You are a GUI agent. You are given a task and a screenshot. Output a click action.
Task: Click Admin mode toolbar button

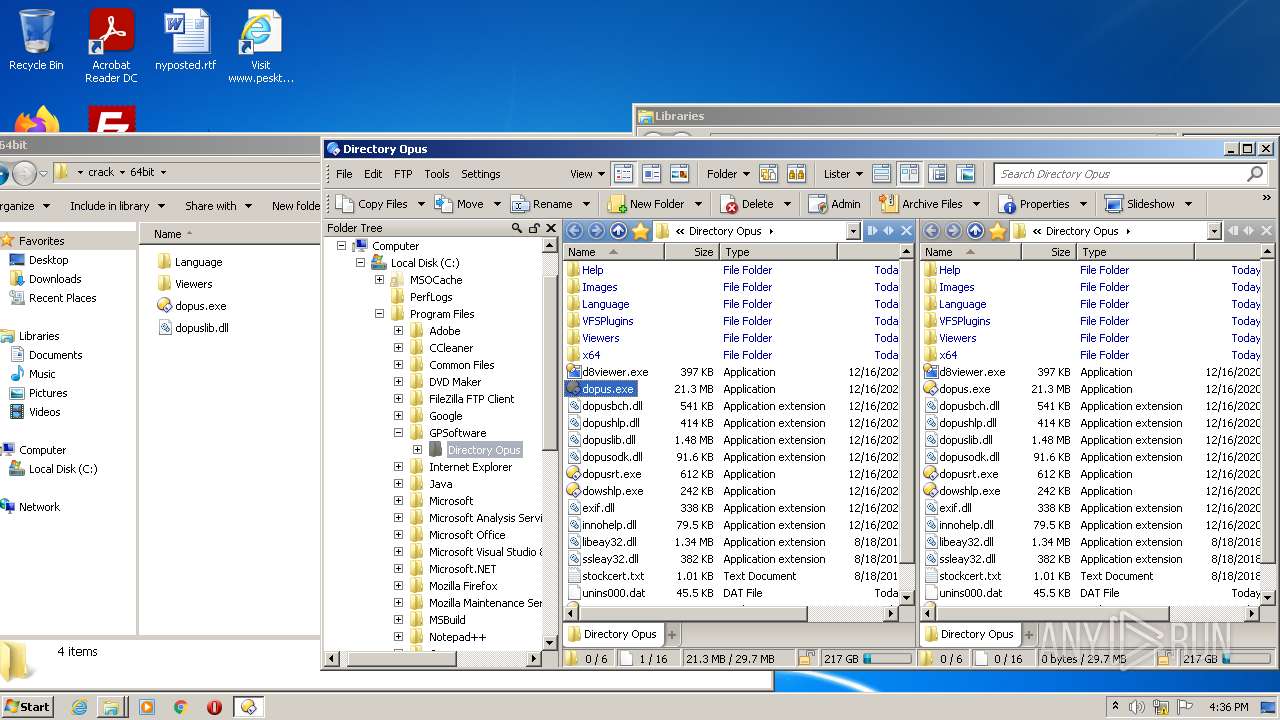tap(835, 204)
